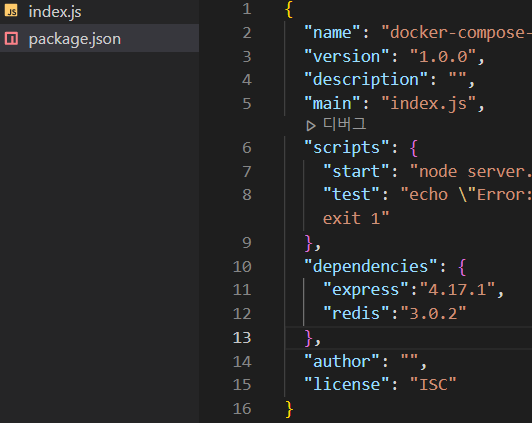Click the closing yellow brace on line 16
The height and width of the screenshot is (423, 532).
pos(289,409)
